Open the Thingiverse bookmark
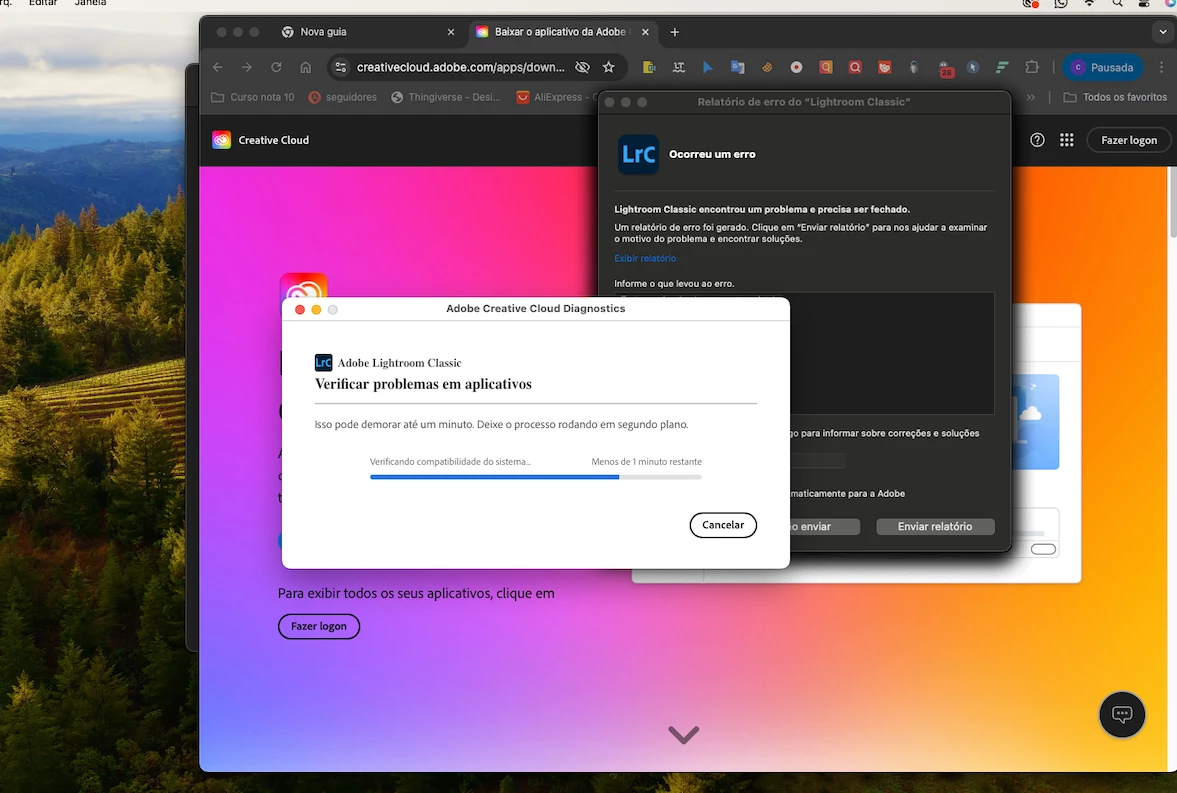 (446, 97)
